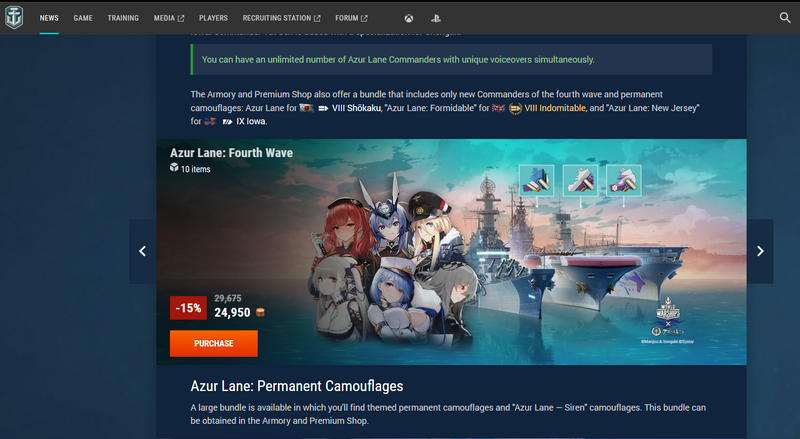Click the orange PURCHASE button
The height and width of the screenshot is (439, 800).
[214, 344]
